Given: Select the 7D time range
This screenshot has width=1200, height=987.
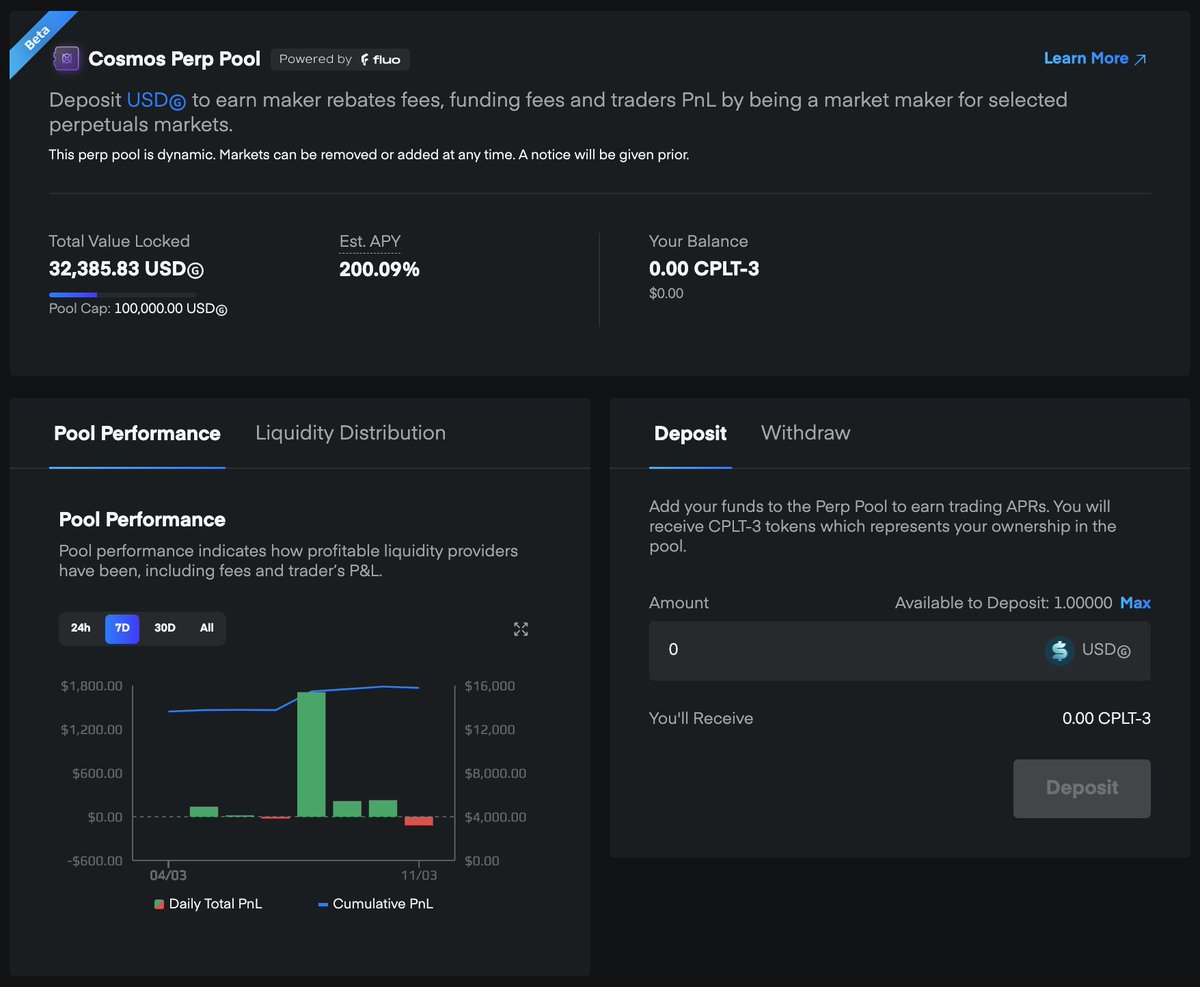Looking at the screenshot, I should [x=122, y=628].
